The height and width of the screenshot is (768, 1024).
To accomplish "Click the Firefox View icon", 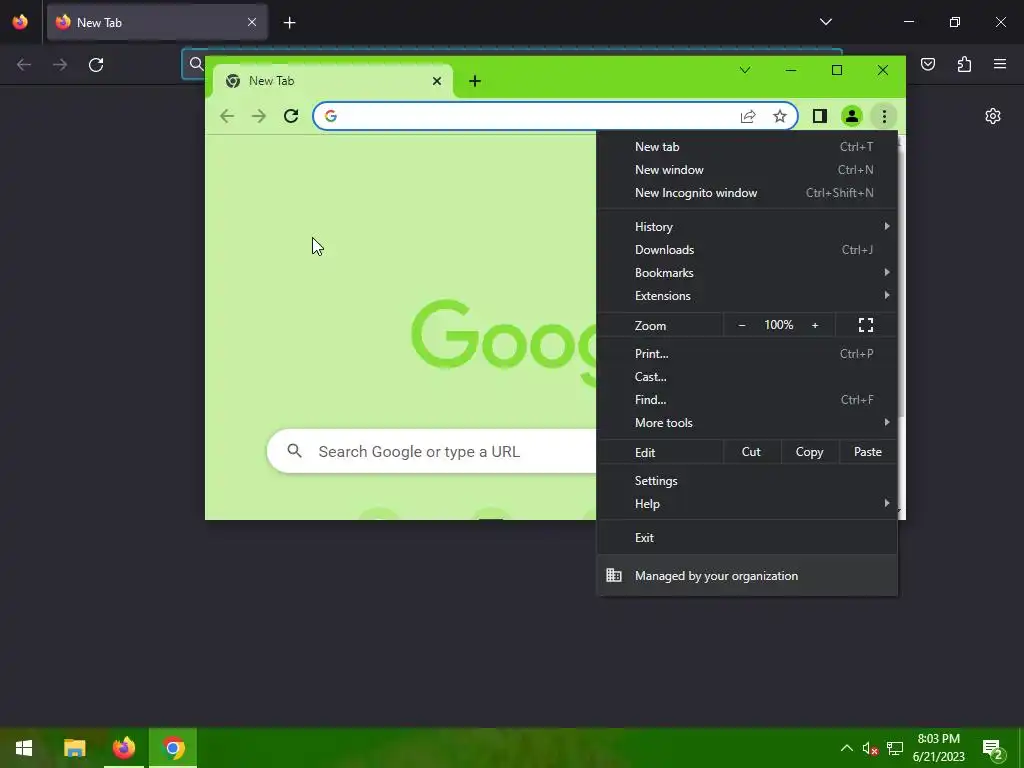I will [20, 22].
